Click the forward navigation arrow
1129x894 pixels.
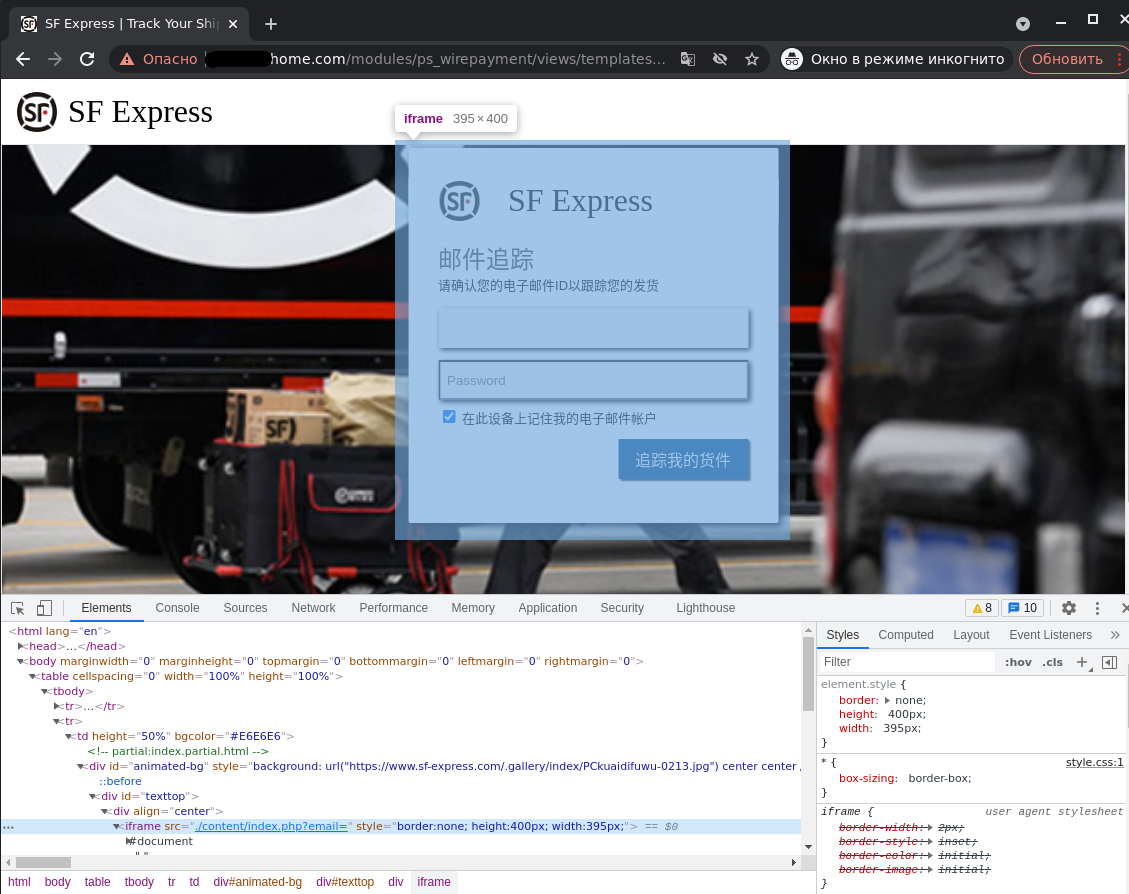(x=55, y=59)
